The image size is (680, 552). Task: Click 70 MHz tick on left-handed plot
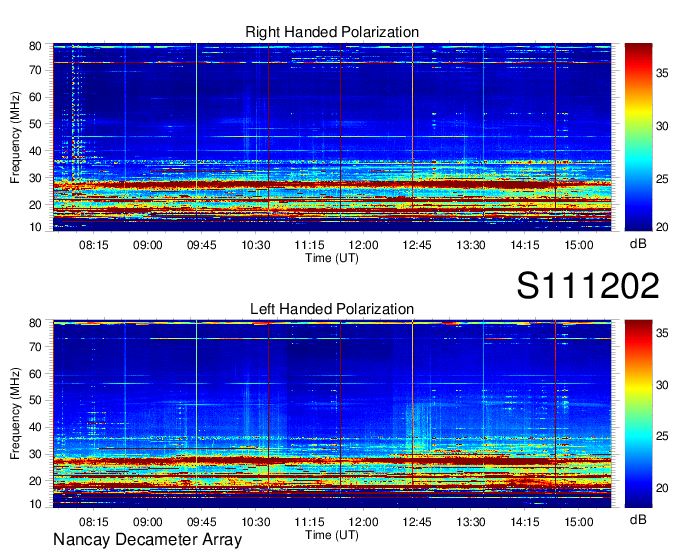click(35, 347)
